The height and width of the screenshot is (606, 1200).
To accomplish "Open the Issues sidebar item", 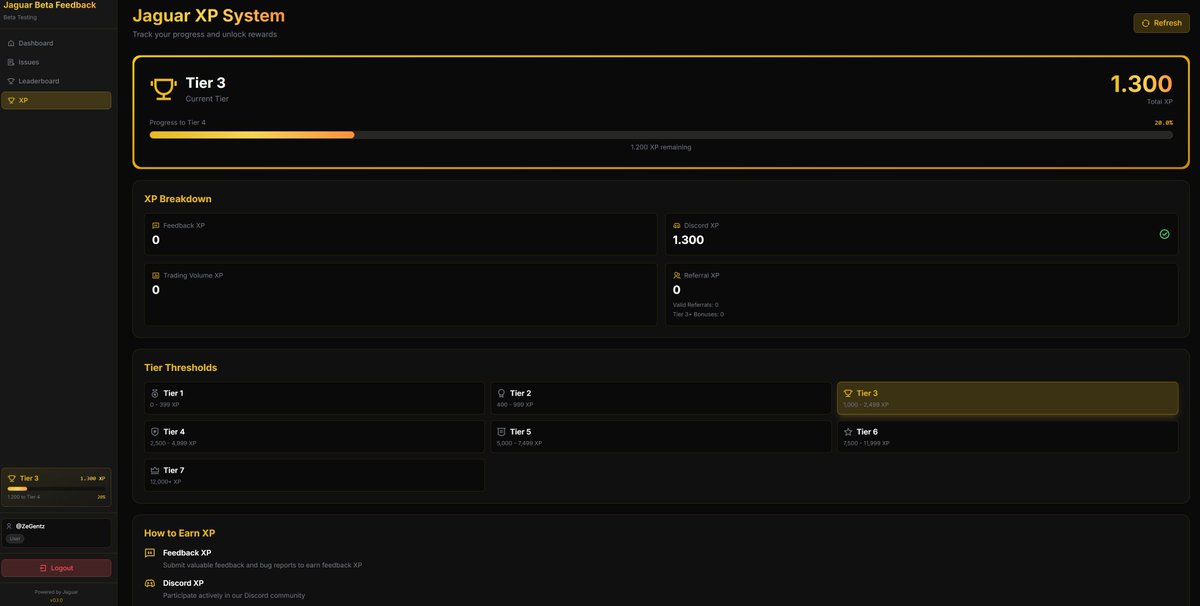I will pyautogui.click(x=56, y=62).
